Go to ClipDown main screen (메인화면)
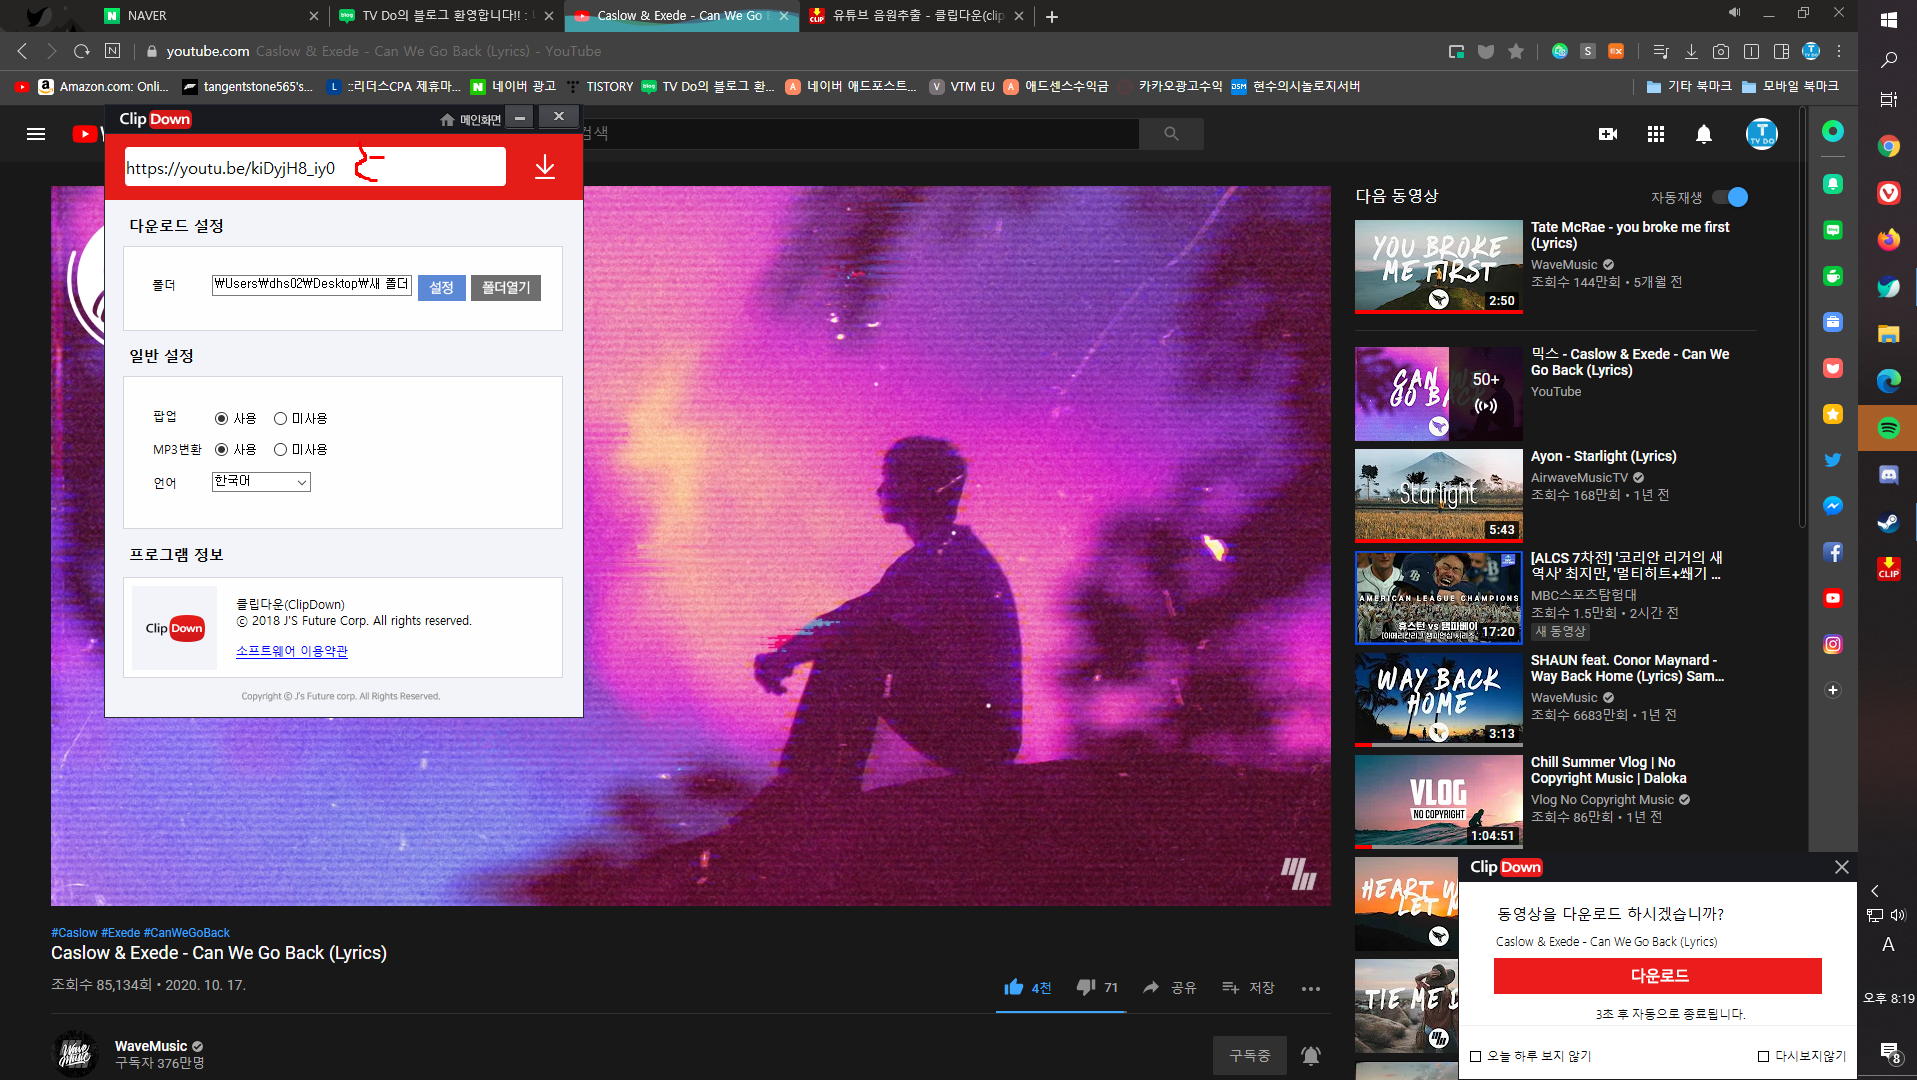The image size is (1917, 1080). click(x=471, y=120)
